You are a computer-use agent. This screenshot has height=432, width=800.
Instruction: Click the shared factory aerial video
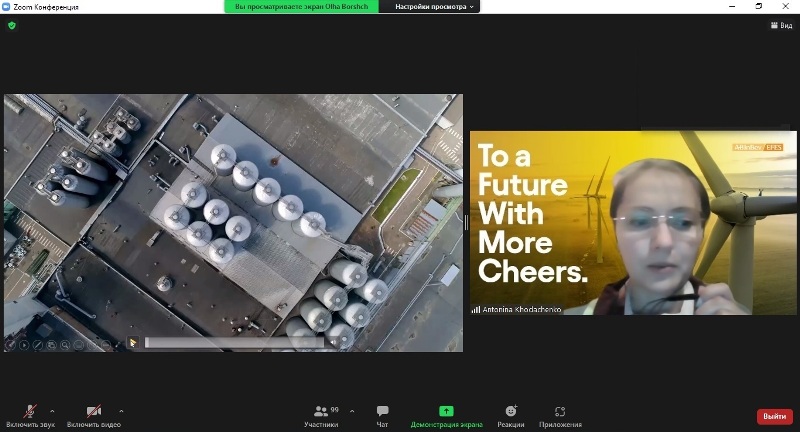tap(234, 223)
